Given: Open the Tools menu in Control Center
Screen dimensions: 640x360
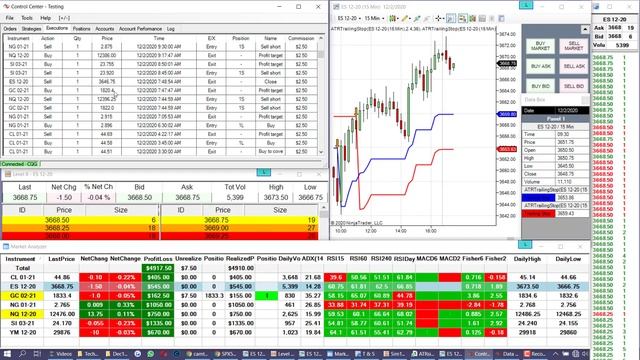Looking at the screenshot, I should click(x=27, y=18).
